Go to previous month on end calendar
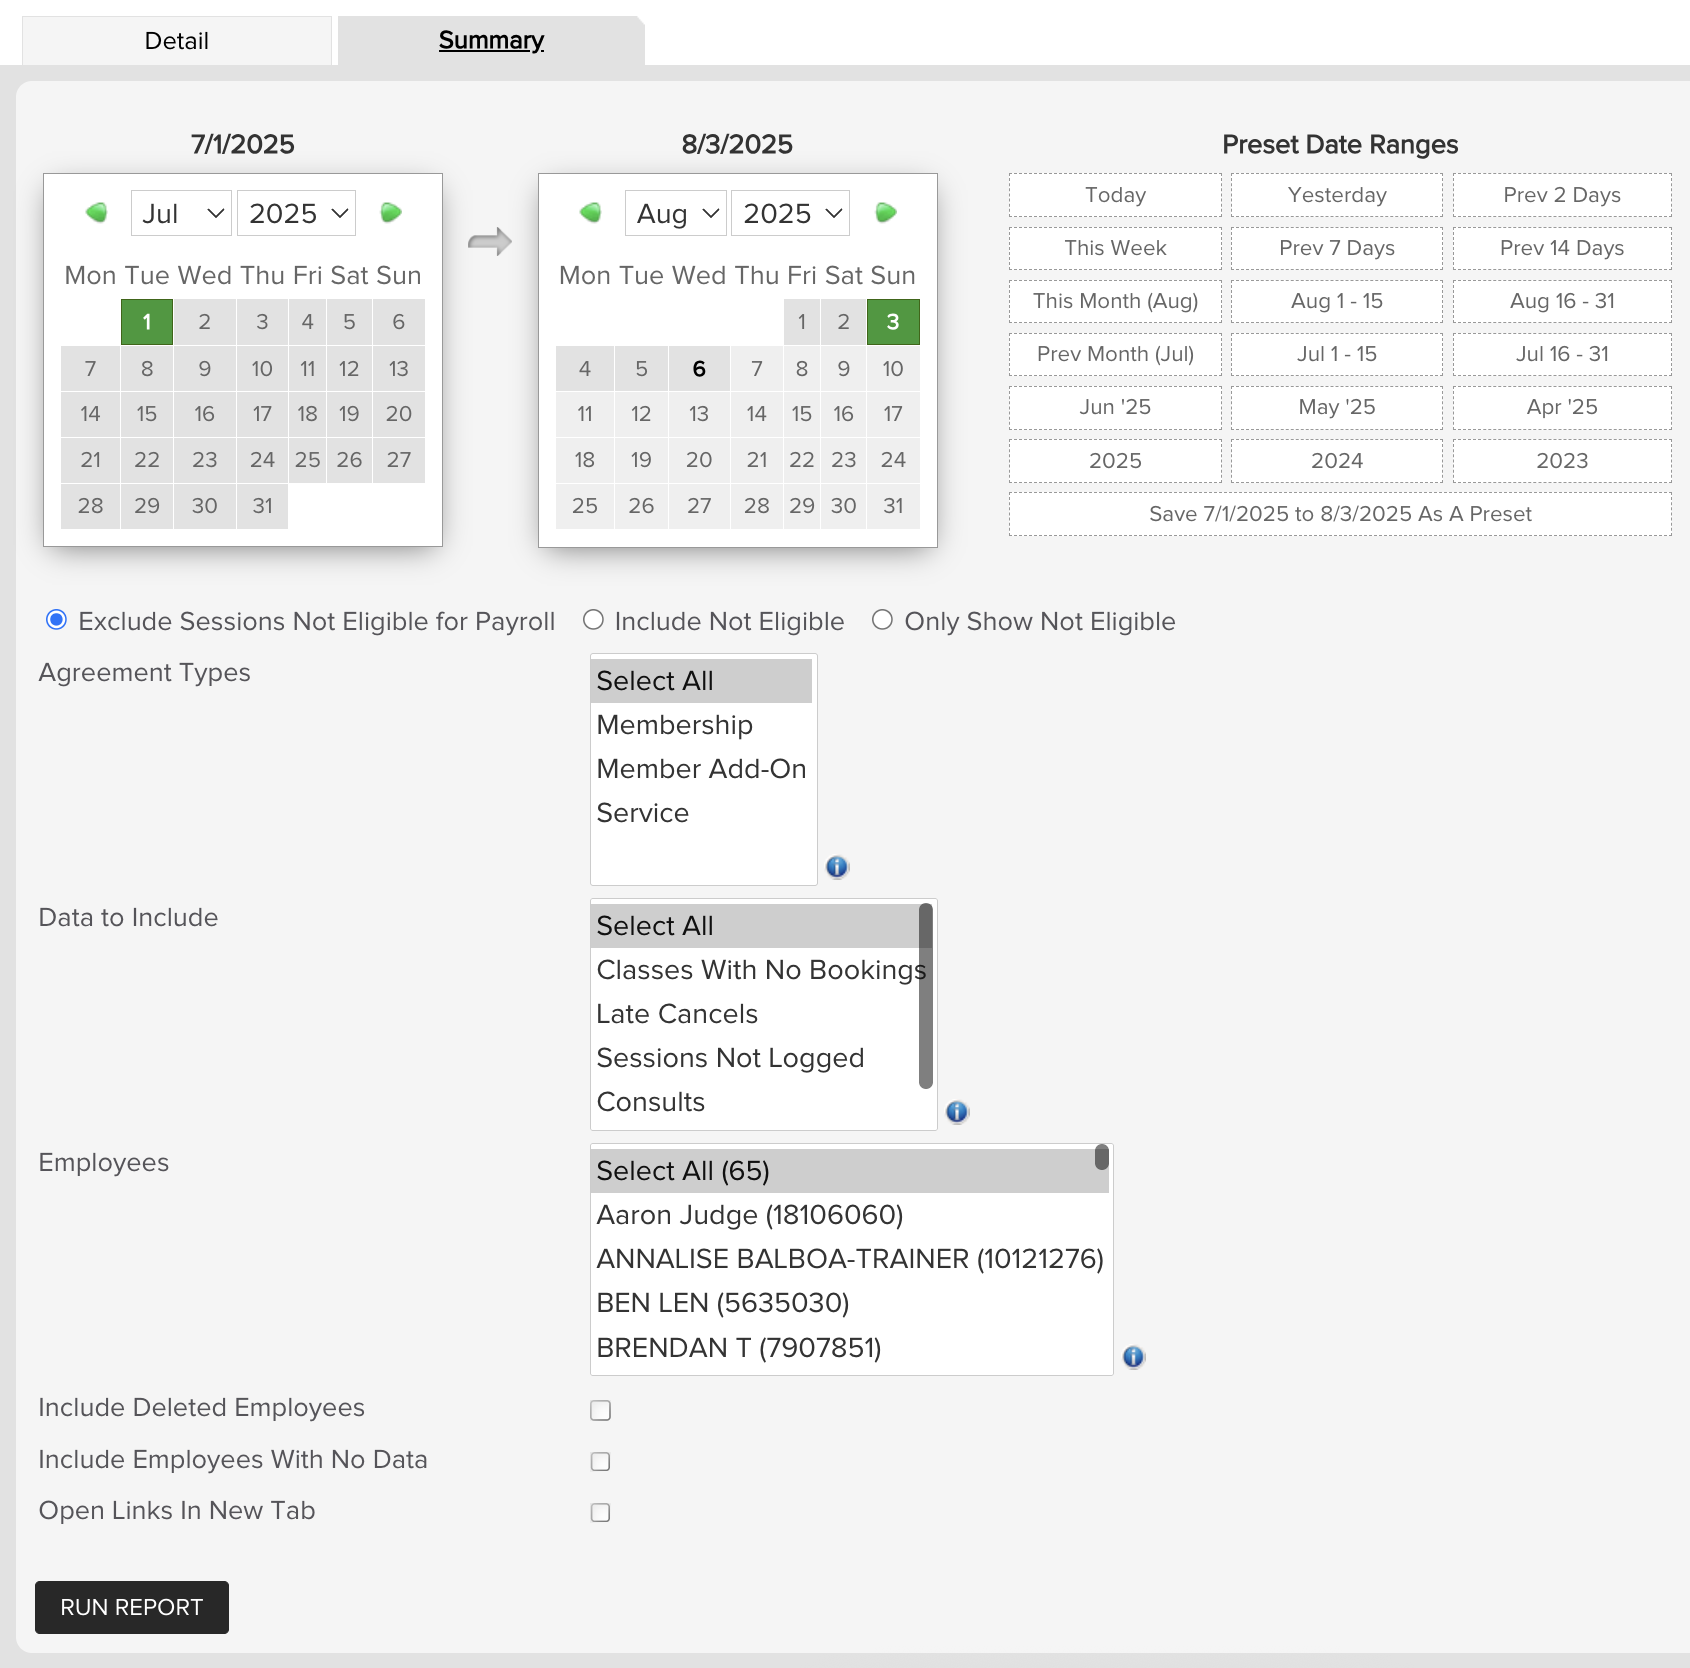Viewport: 1690px width, 1668px height. click(x=591, y=212)
